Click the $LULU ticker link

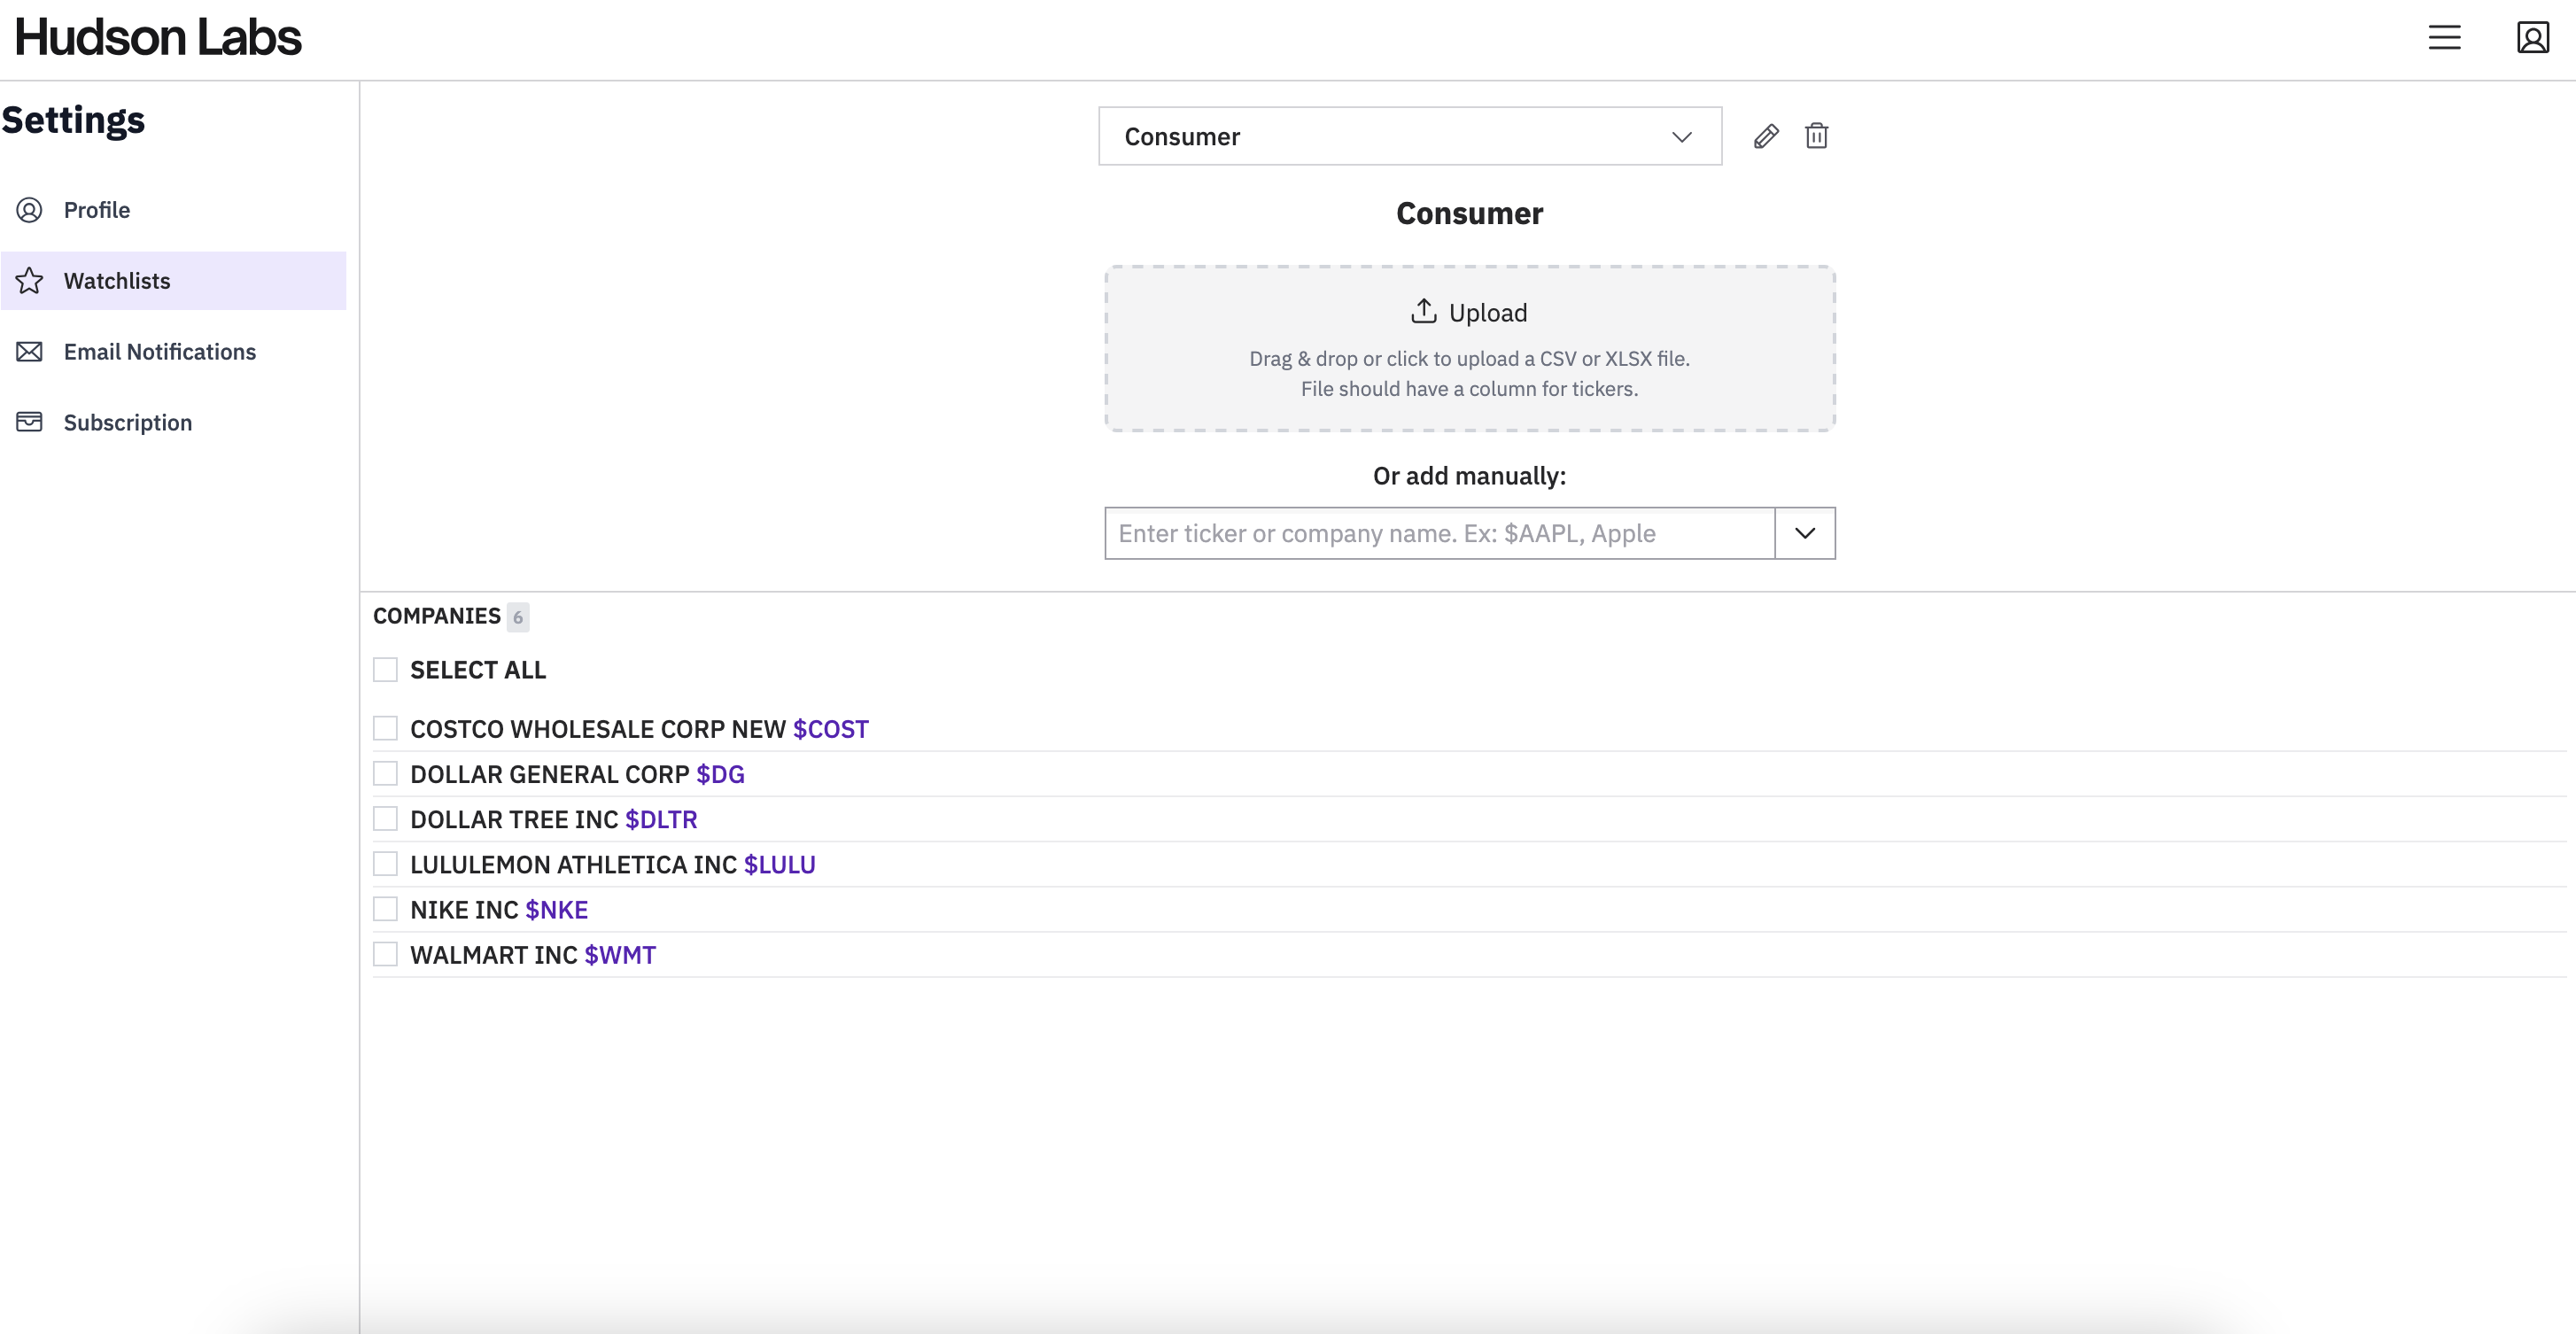(x=779, y=865)
